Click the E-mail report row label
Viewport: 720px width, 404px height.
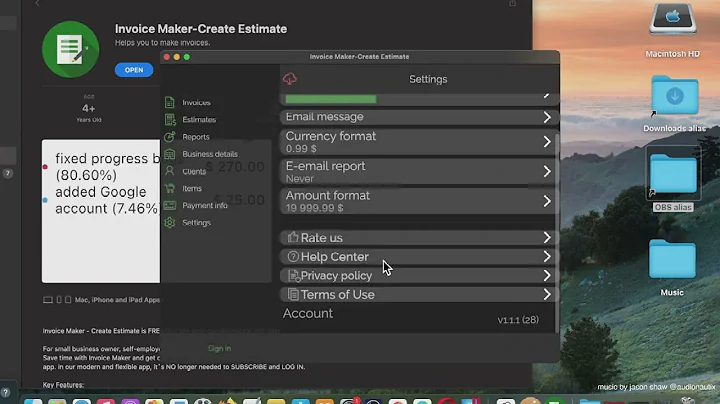pyautogui.click(x=325, y=166)
